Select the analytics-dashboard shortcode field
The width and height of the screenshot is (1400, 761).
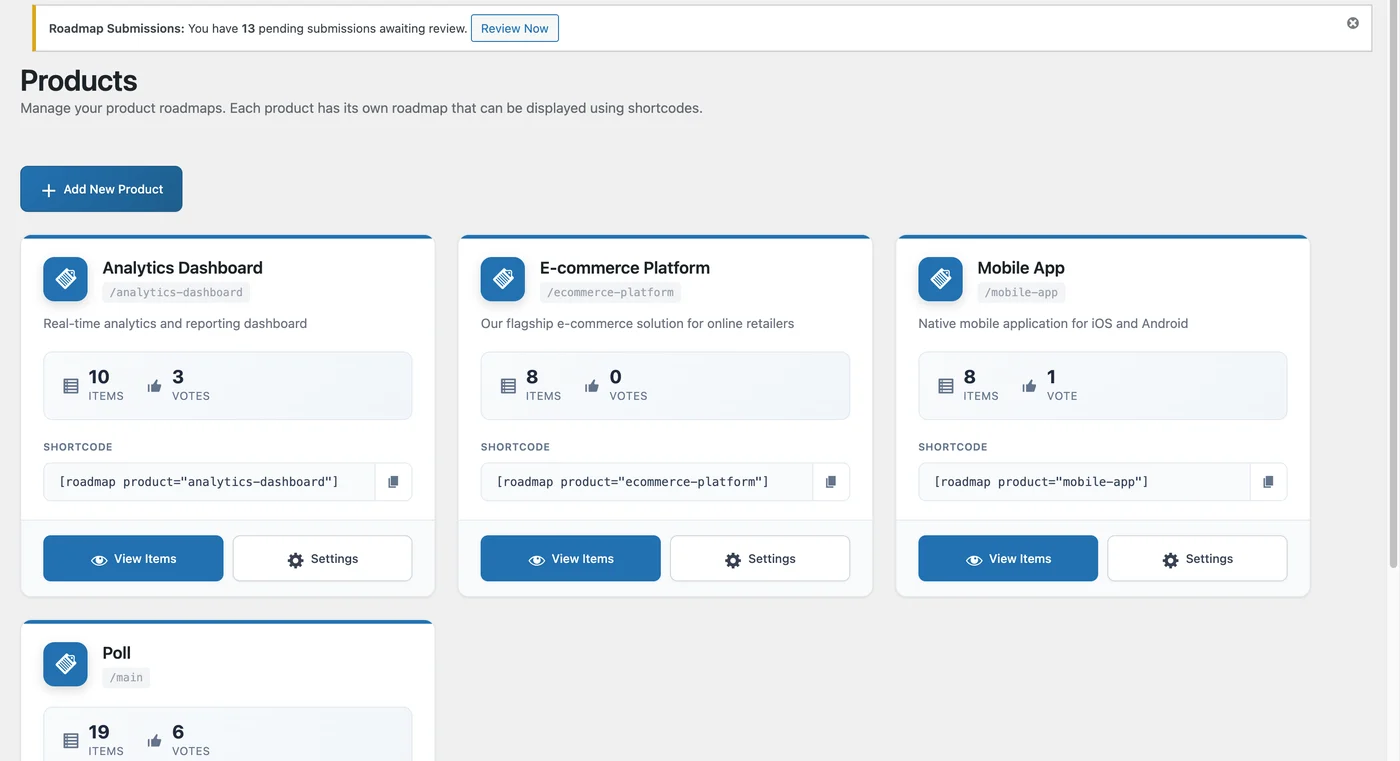[x=209, y=482]
